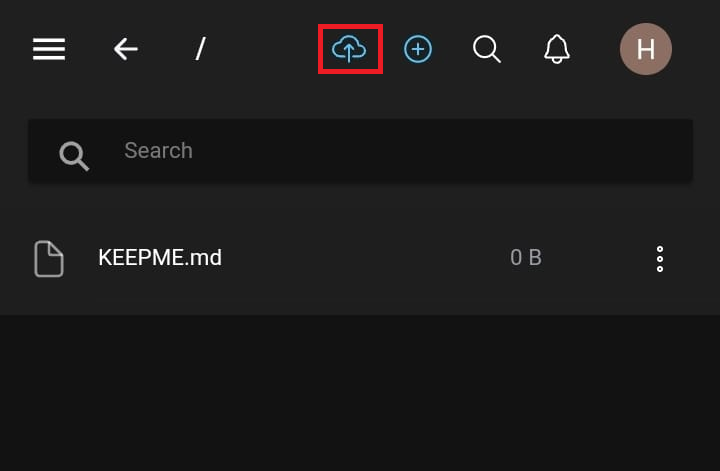Focus the Search text field
The image size is (720, 471).
click(400, 151)
